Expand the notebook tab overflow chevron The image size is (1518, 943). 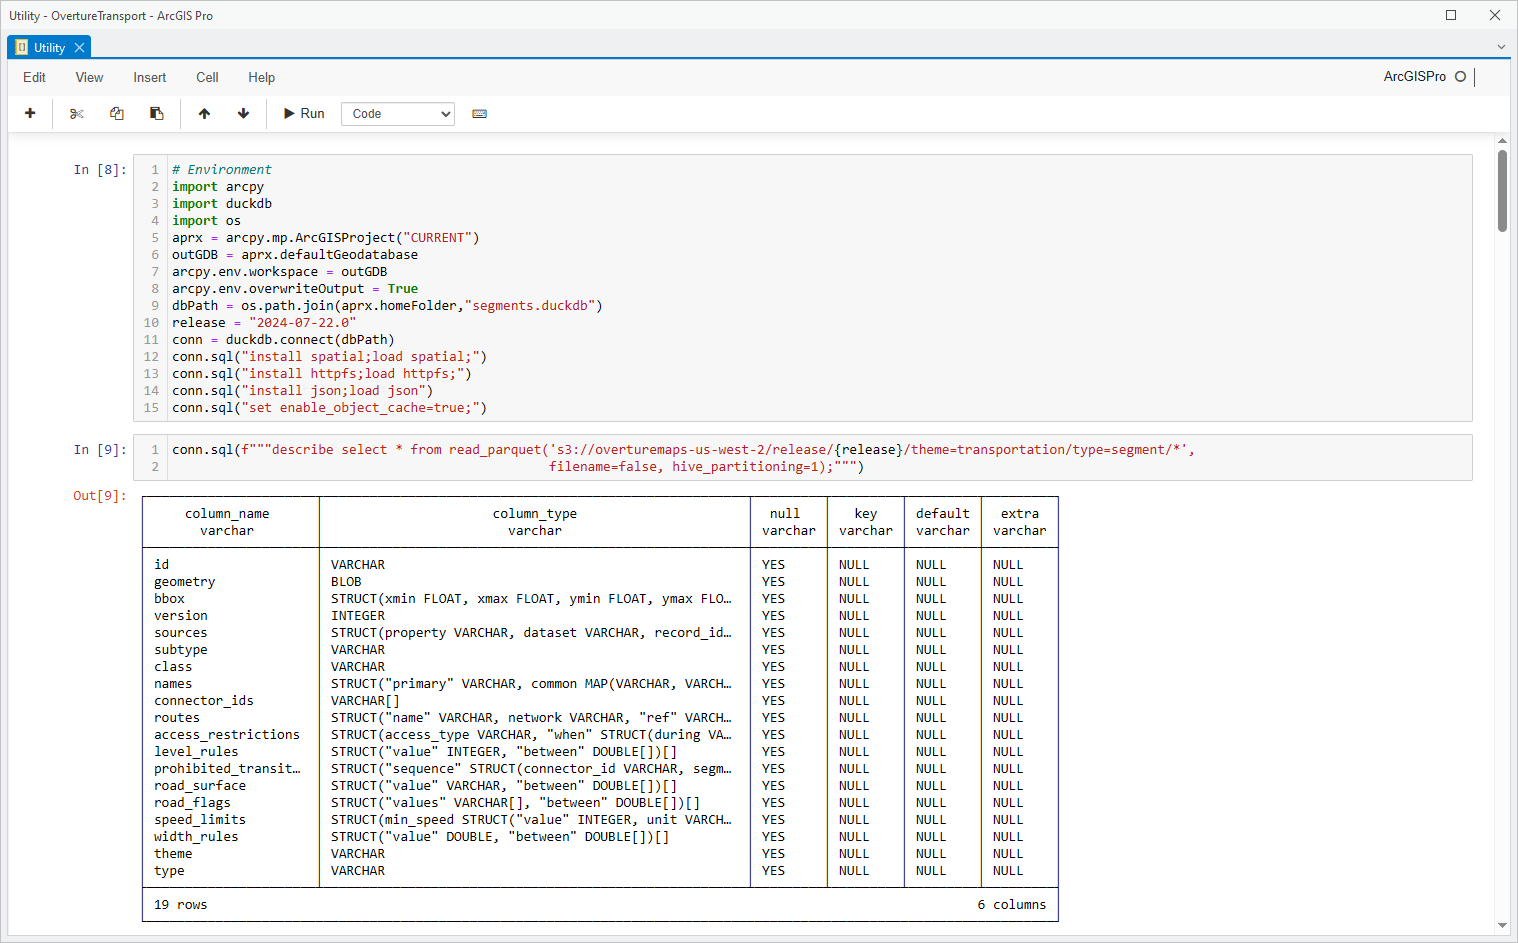pos(1501,47)
